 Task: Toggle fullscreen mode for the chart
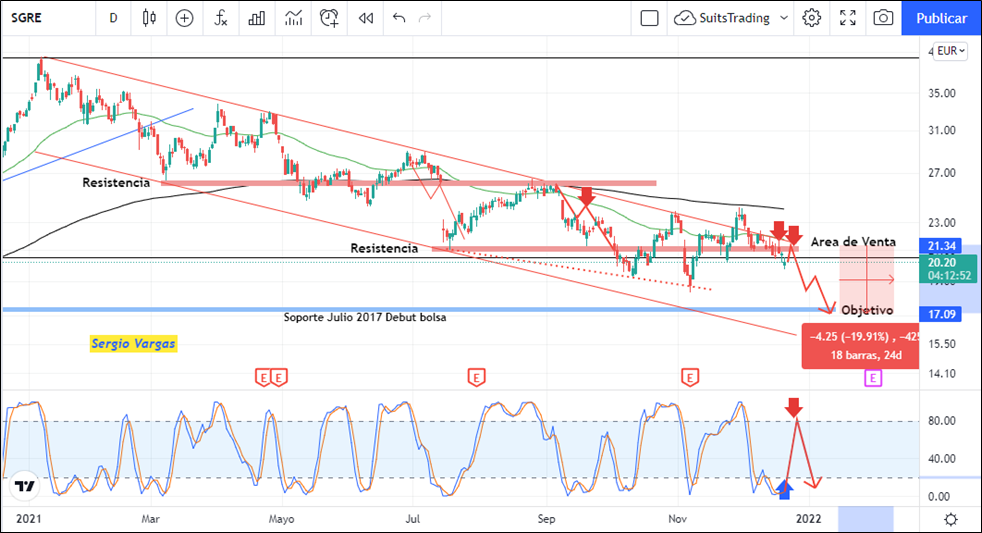(x=848, y=18)
